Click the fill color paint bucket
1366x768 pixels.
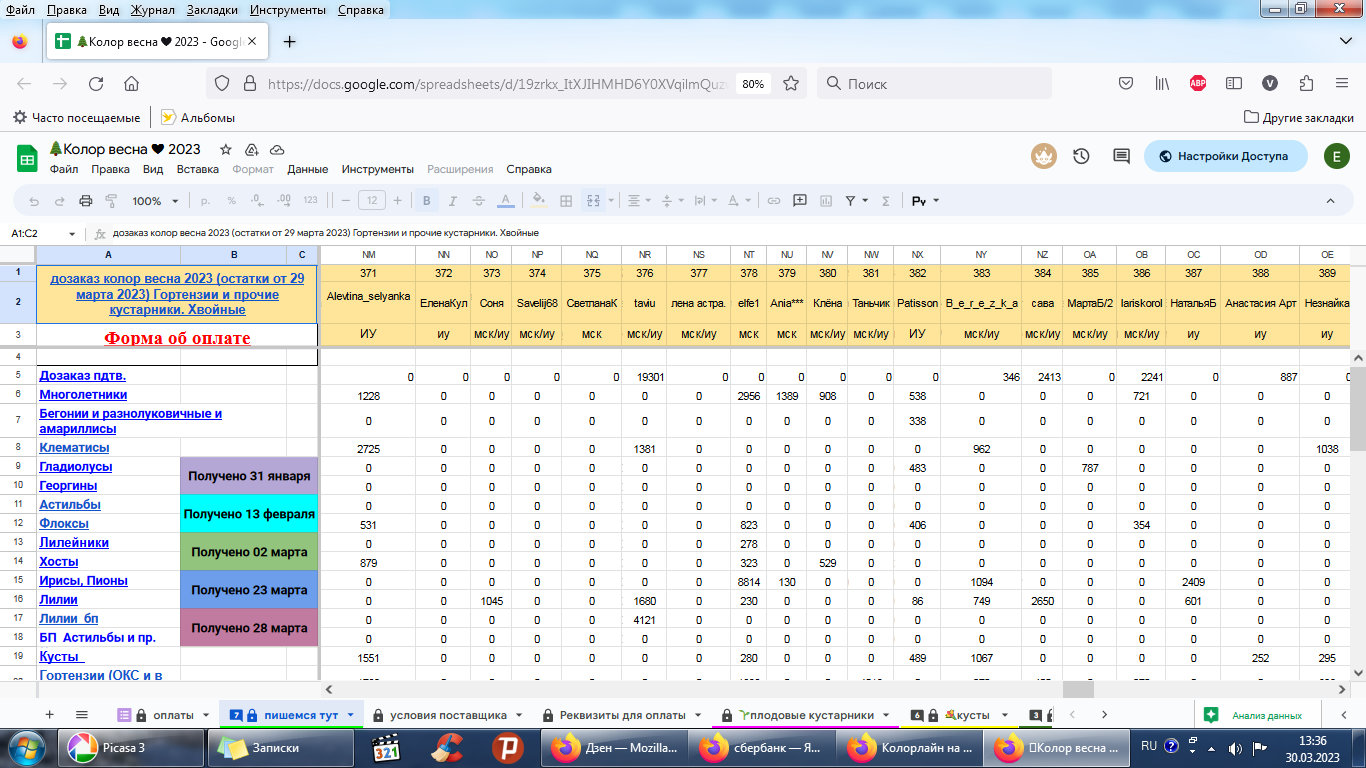[x=538, y=200]
